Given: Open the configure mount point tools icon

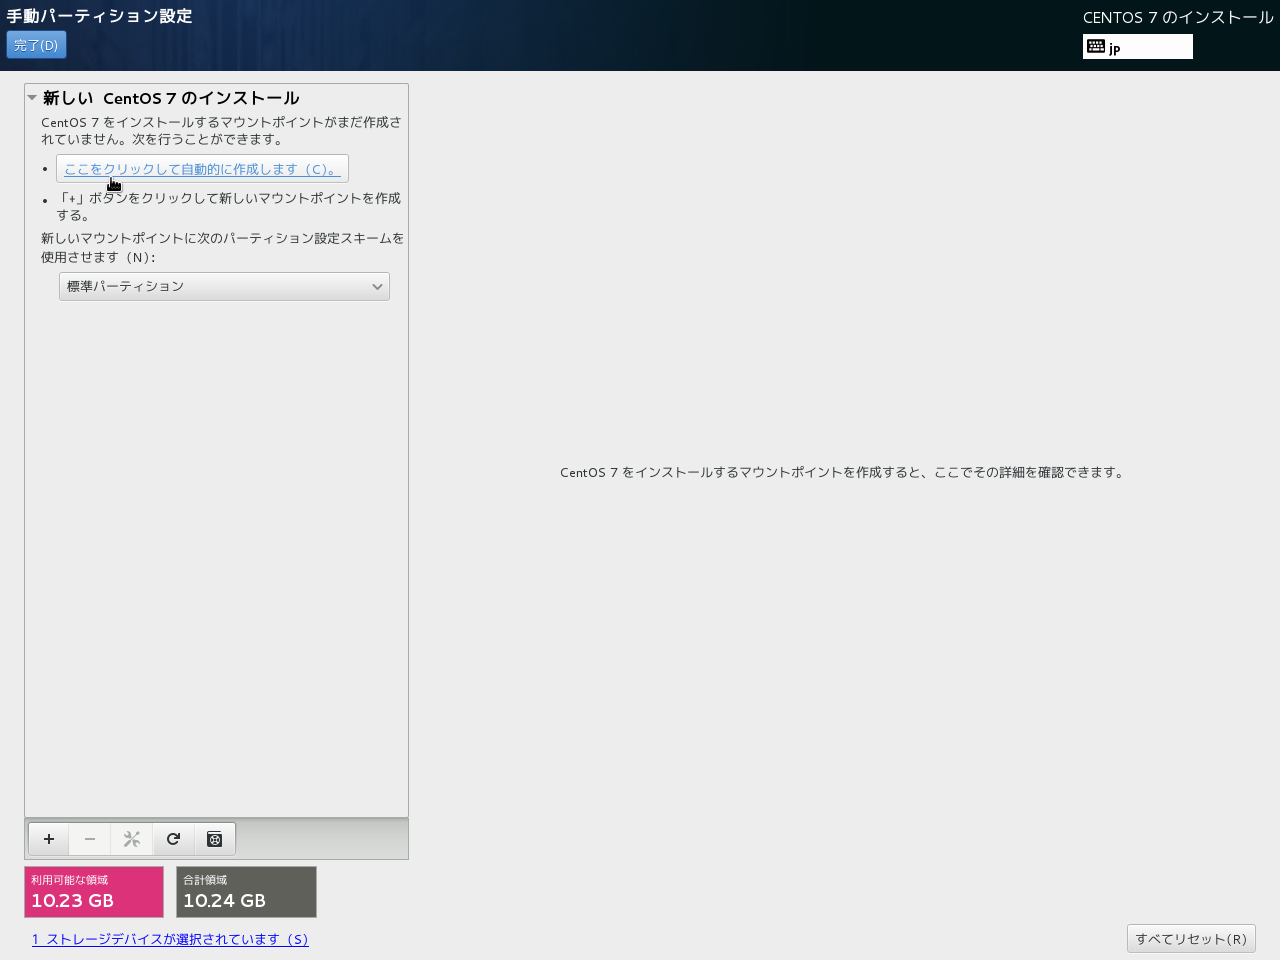Looking at the screenshot, I should tap(131, 839).
